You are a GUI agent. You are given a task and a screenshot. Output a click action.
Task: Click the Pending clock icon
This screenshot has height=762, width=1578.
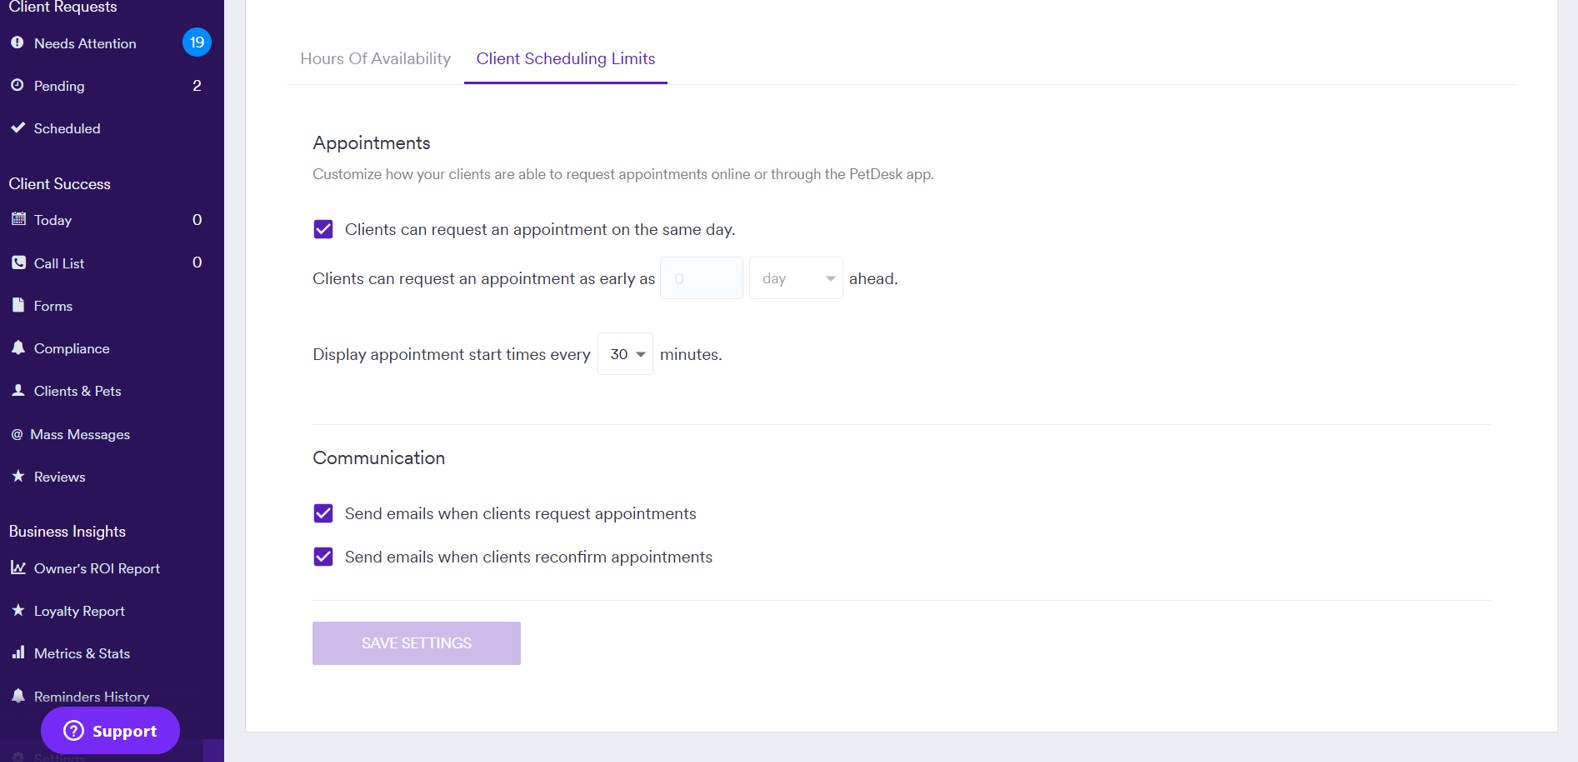(x=17, y=85)
